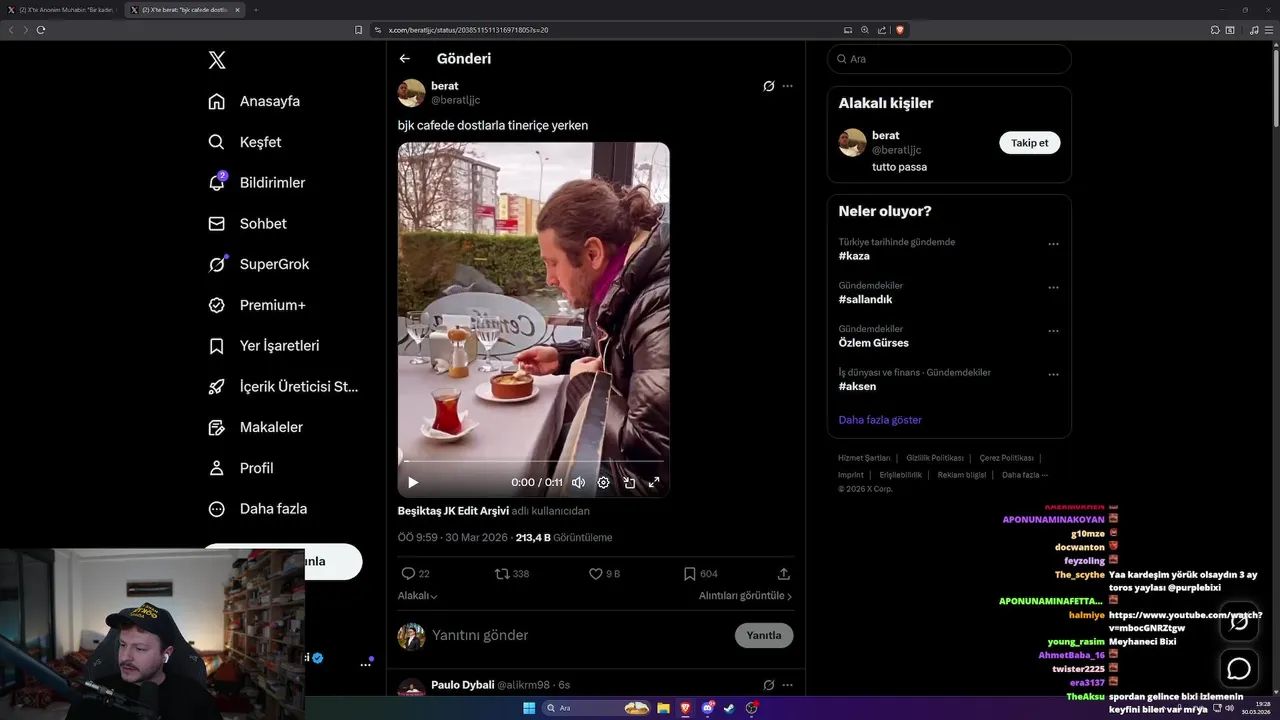Open three-dot menu on Paulo Dybali's reply
This screenshot has height=720, width=1280.
pyautogui.click(x=788, y=685)
